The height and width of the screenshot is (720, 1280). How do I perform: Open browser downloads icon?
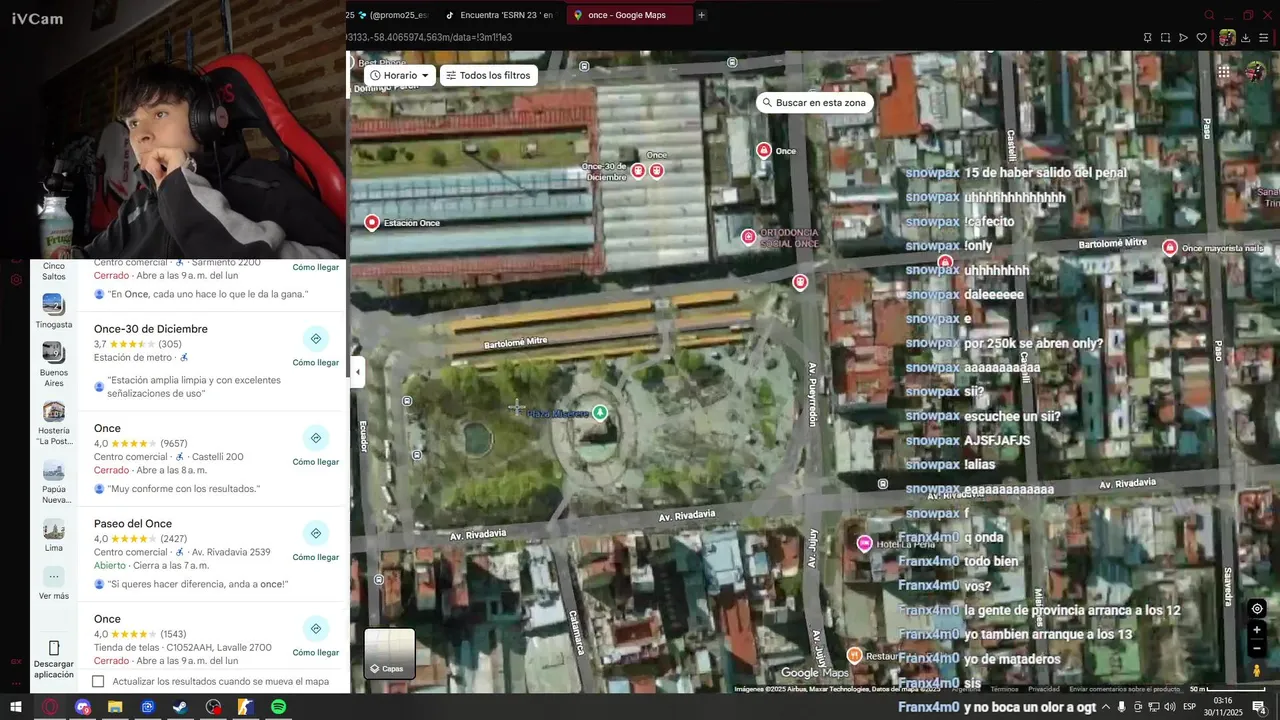(1246, 38)
